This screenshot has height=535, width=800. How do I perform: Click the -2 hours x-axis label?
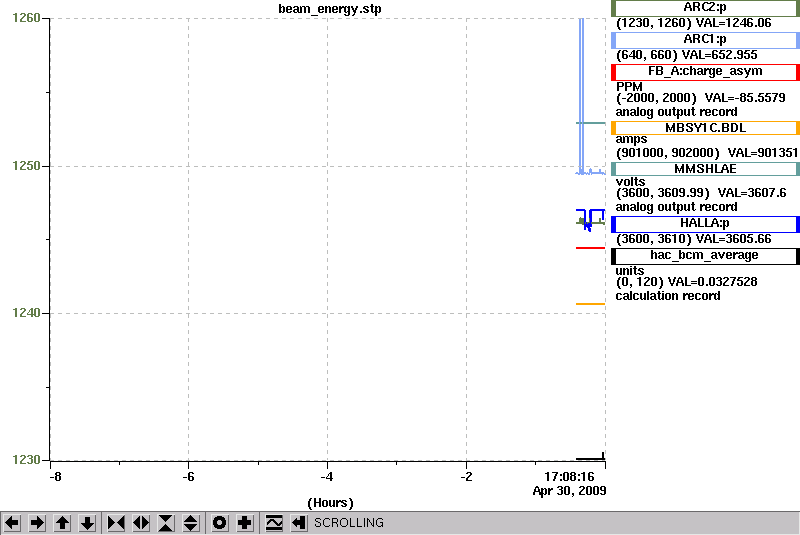tap(466, 477)
